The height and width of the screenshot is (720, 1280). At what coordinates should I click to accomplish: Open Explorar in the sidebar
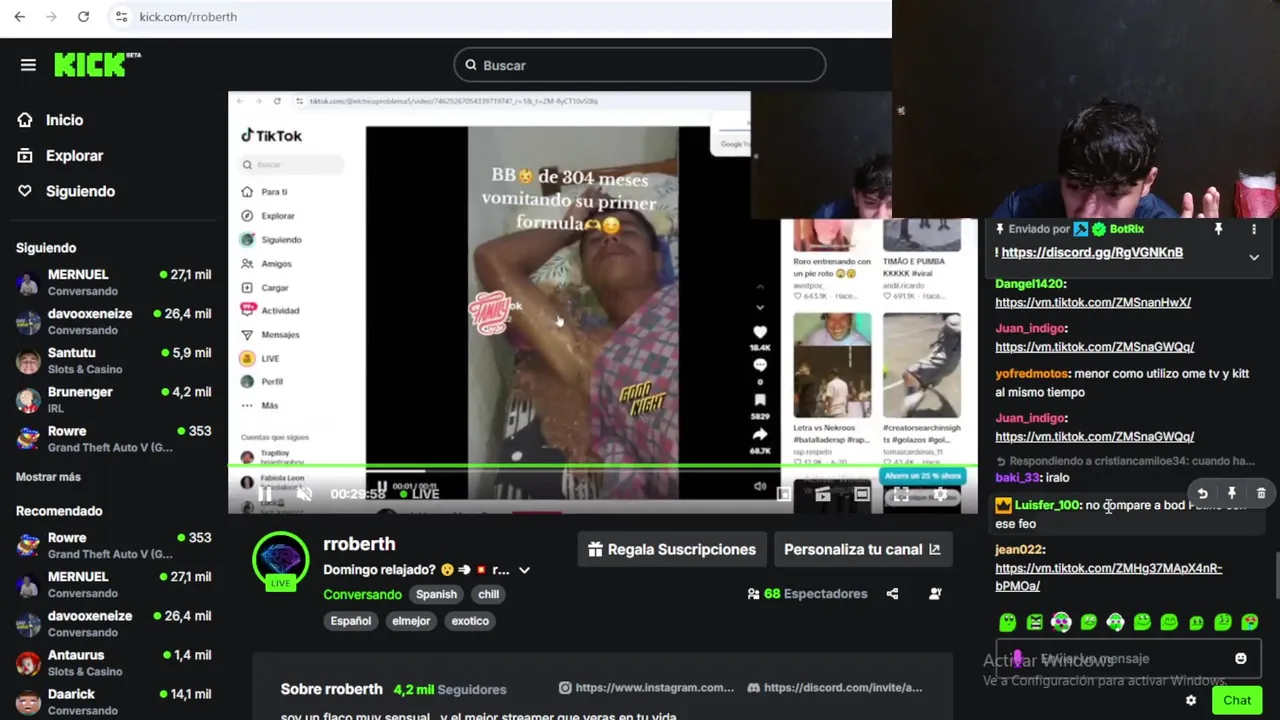pyautogui.click(x=74, y=156)
